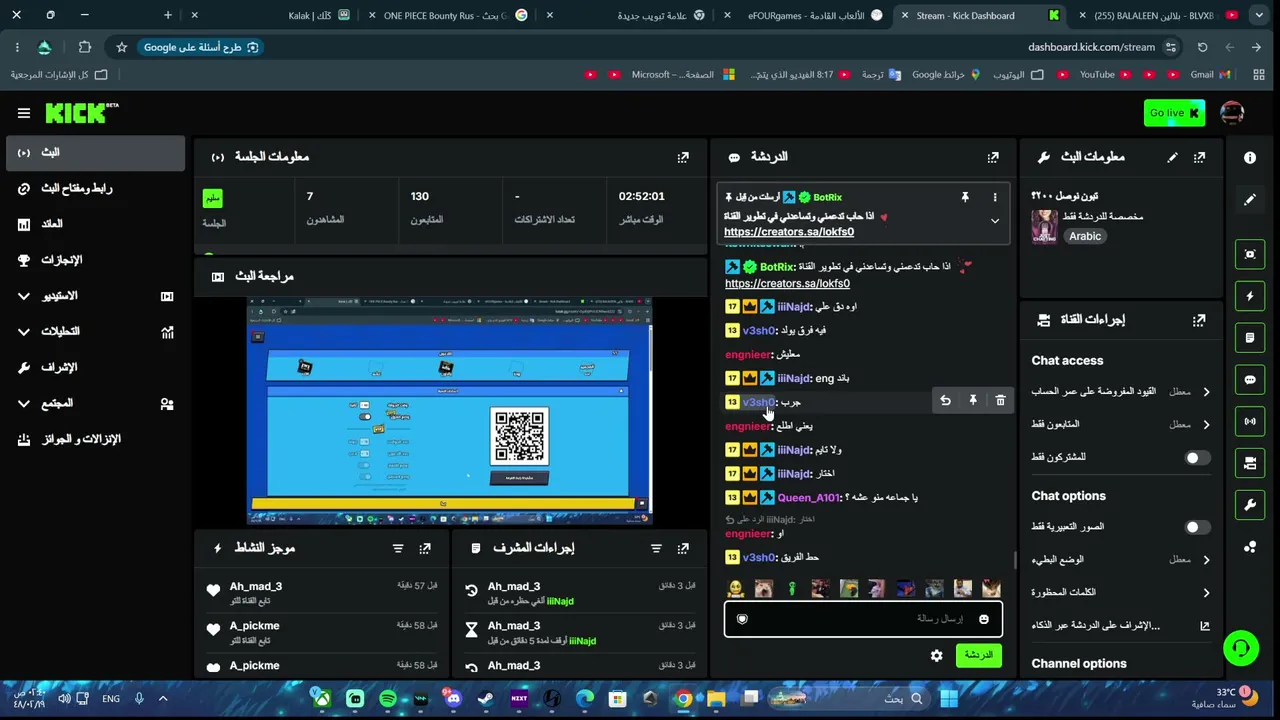This screenshot has width=1280, height=720.
Task: Click the note icon in right sidebar
Action: pyautogui.click(x=1250, y=338)
